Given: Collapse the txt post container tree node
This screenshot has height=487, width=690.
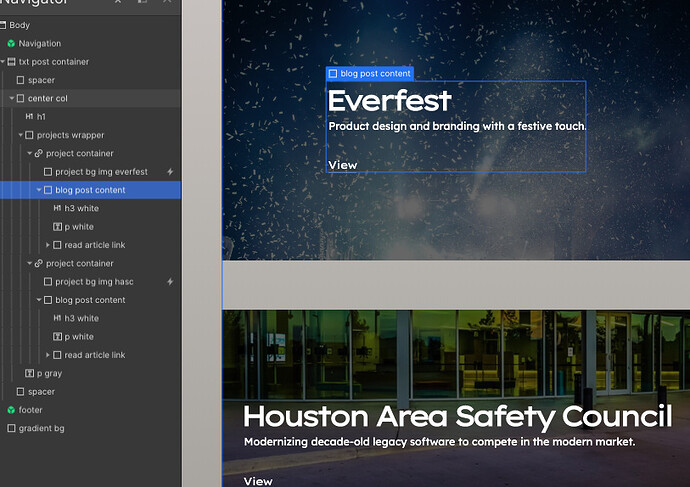Looking at the screenshot, I should pos(3,62).
